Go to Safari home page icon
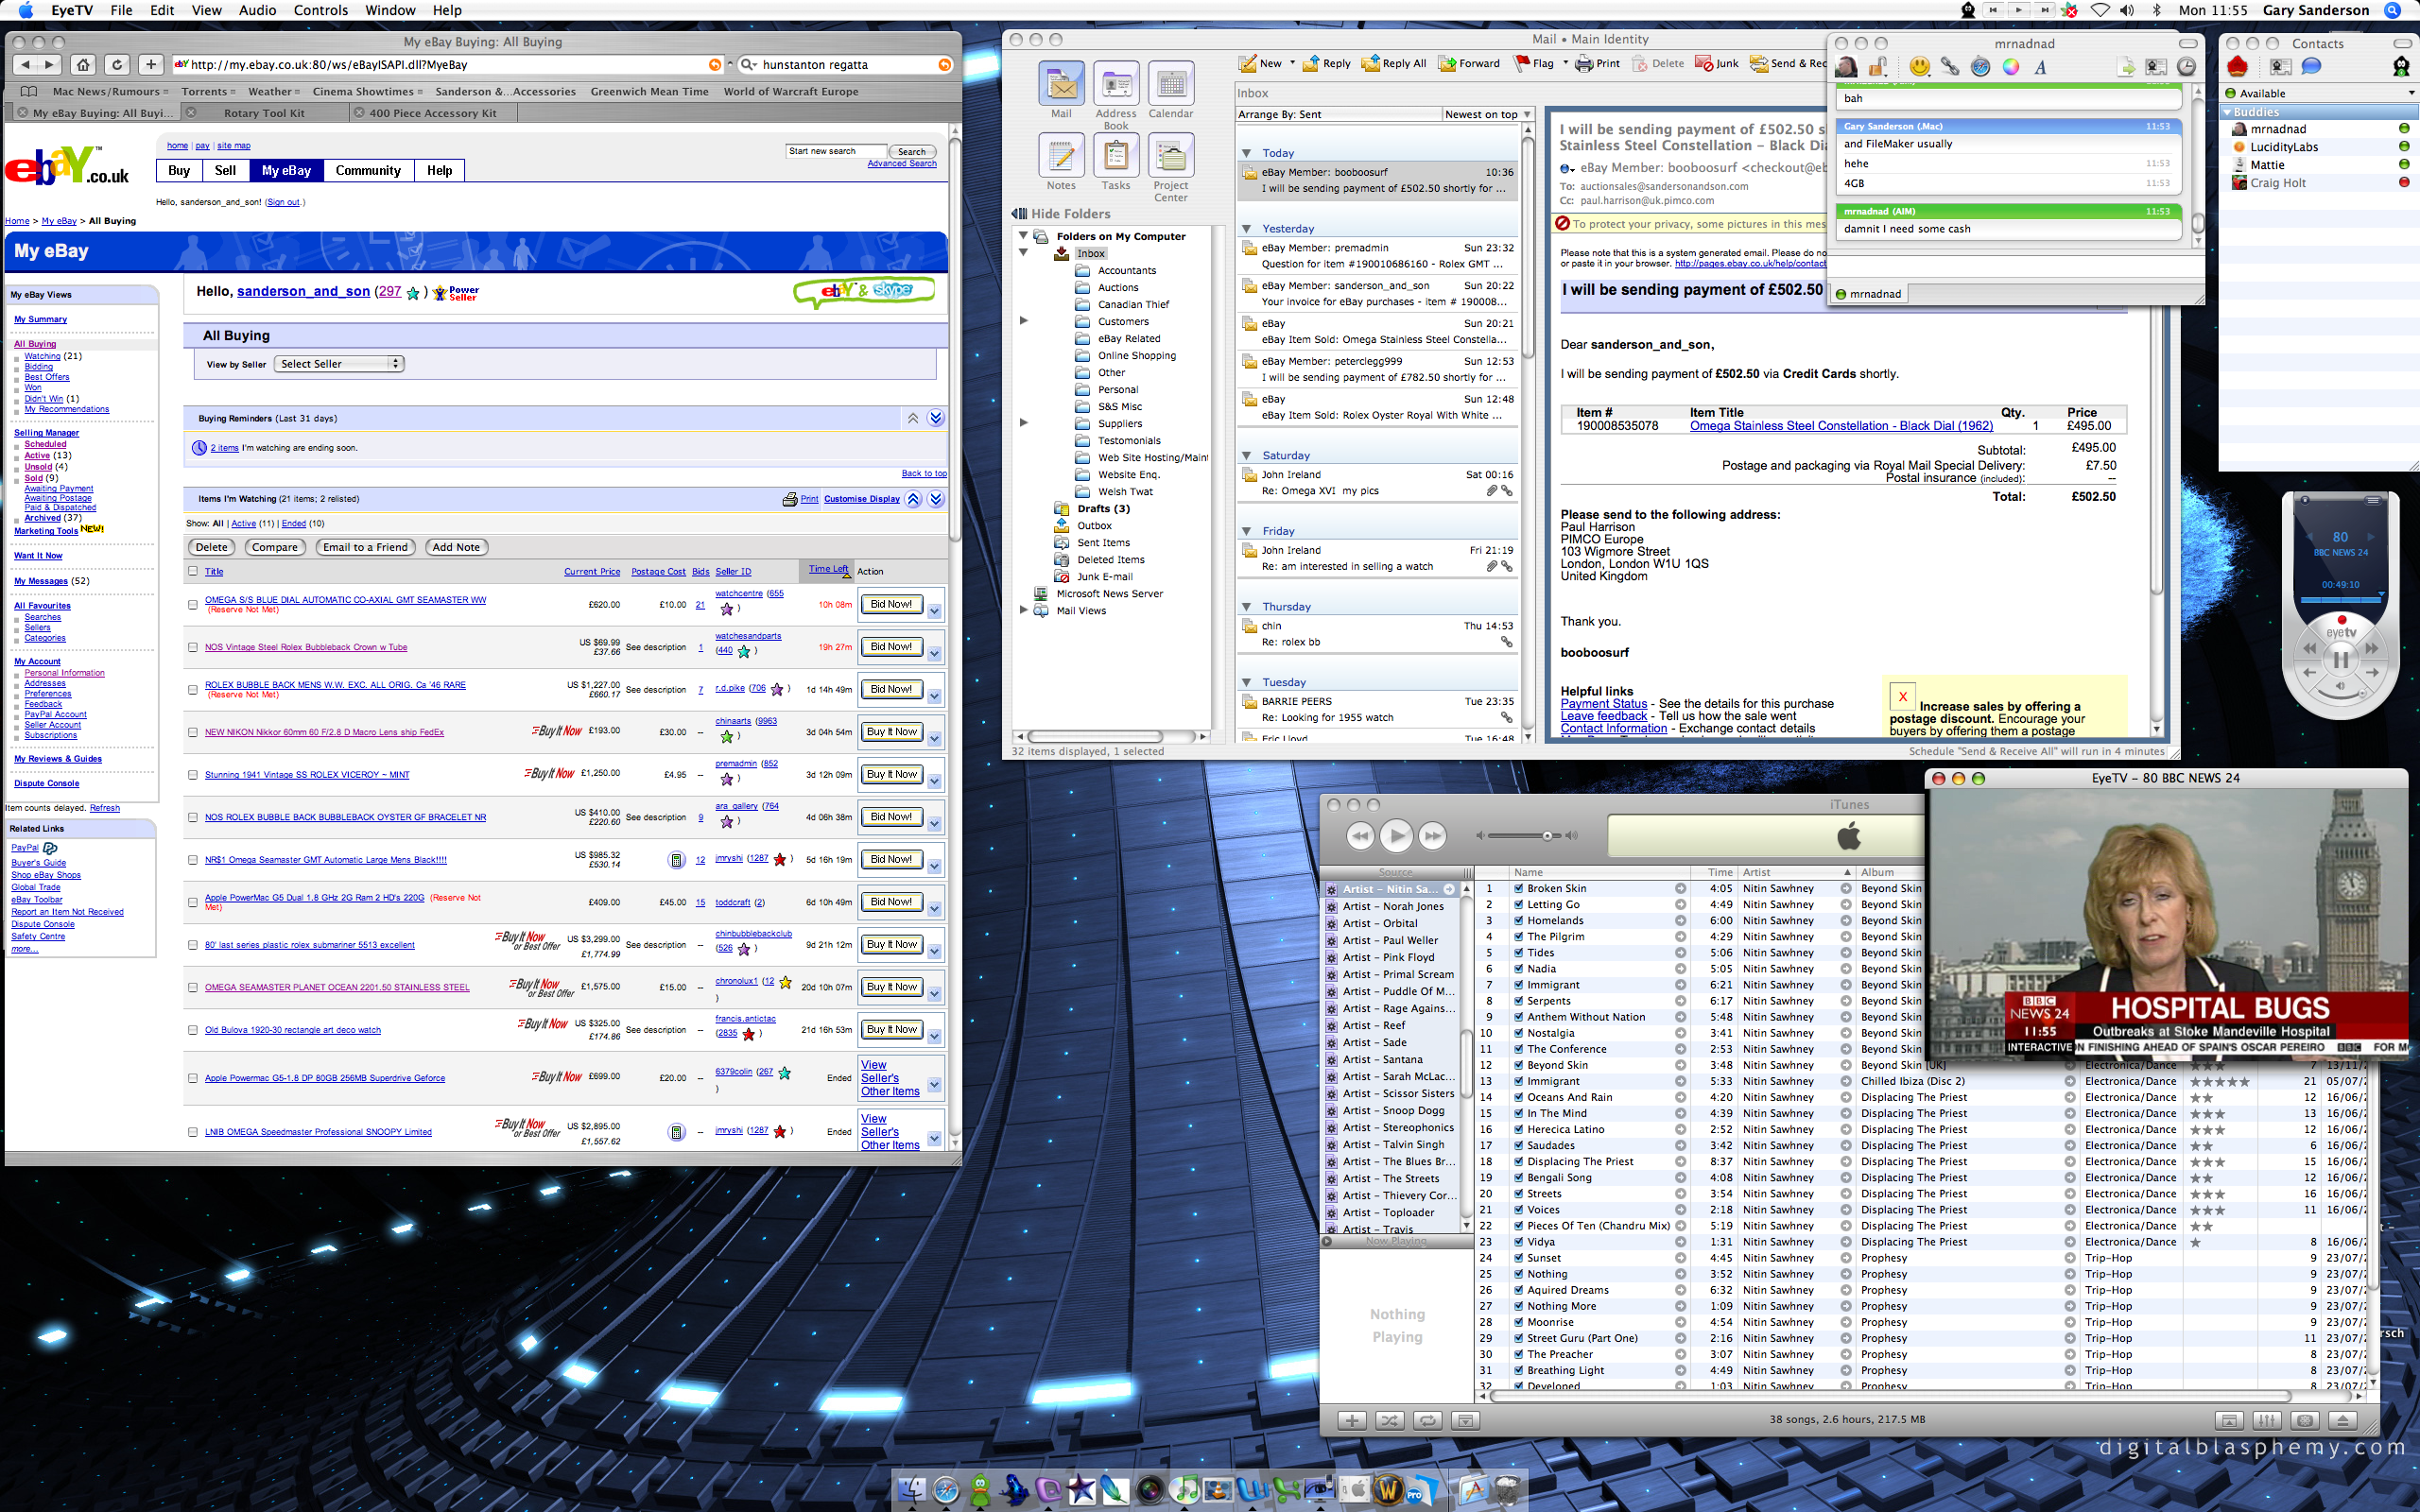 pos(83,65)
